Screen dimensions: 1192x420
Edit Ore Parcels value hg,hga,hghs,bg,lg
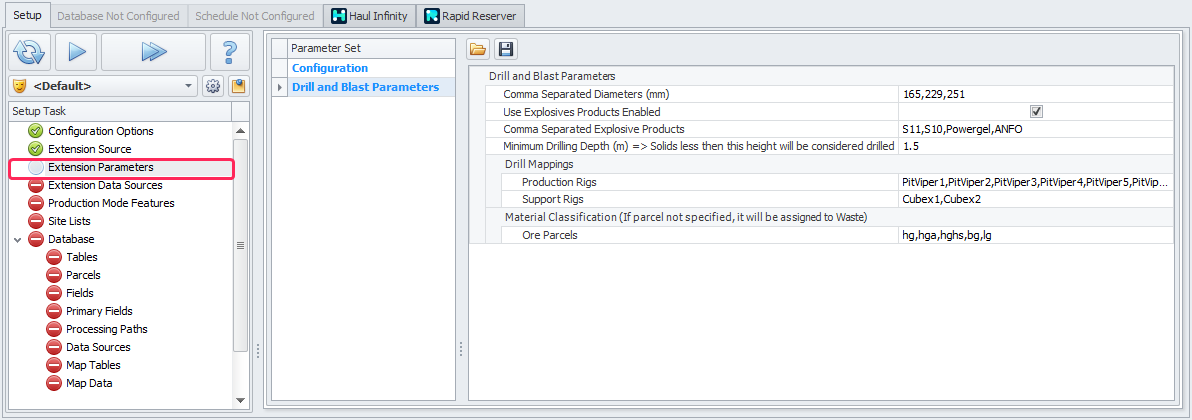click(1035, 235)
